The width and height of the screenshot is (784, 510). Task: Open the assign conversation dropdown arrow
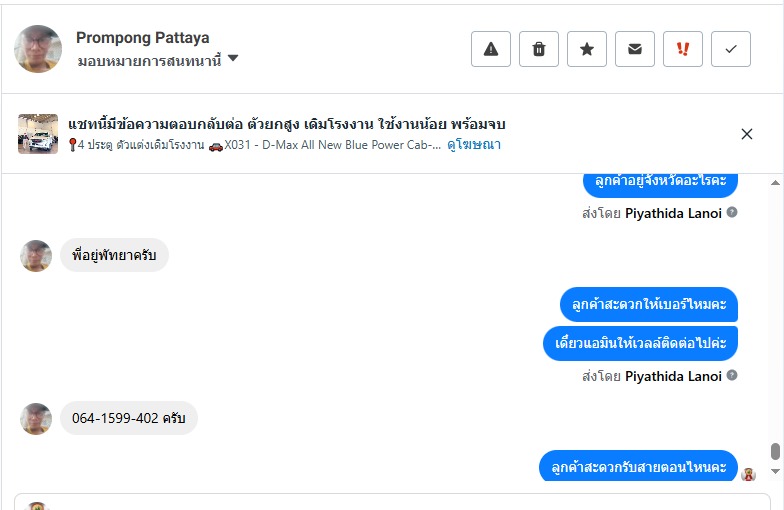(x=233, y=59)
